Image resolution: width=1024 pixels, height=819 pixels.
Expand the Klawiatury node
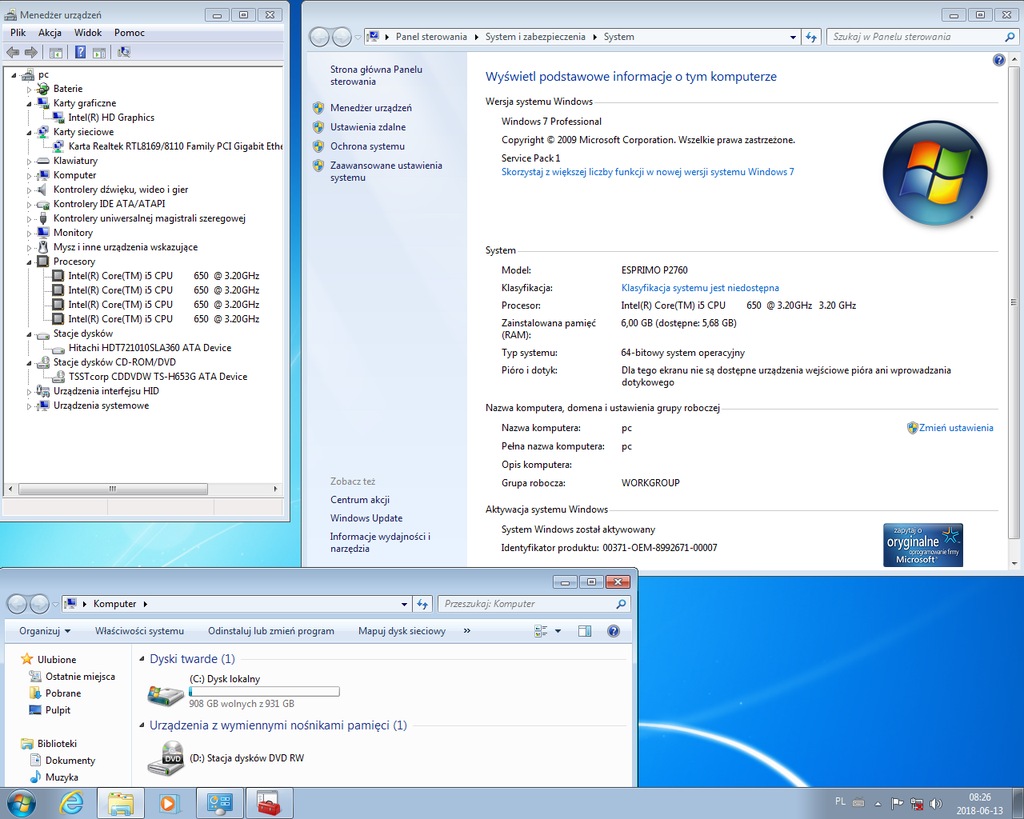tap(29, 161)
